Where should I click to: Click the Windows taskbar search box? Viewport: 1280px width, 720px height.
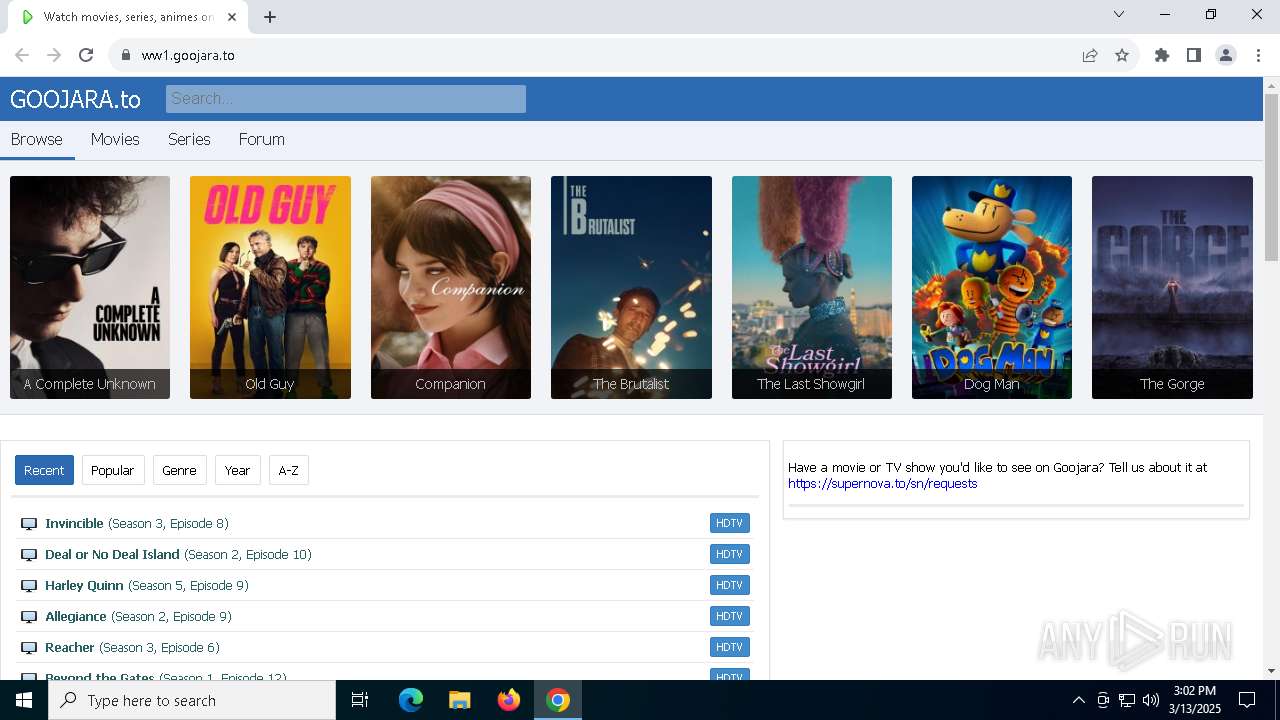click(x=192, y=700)
